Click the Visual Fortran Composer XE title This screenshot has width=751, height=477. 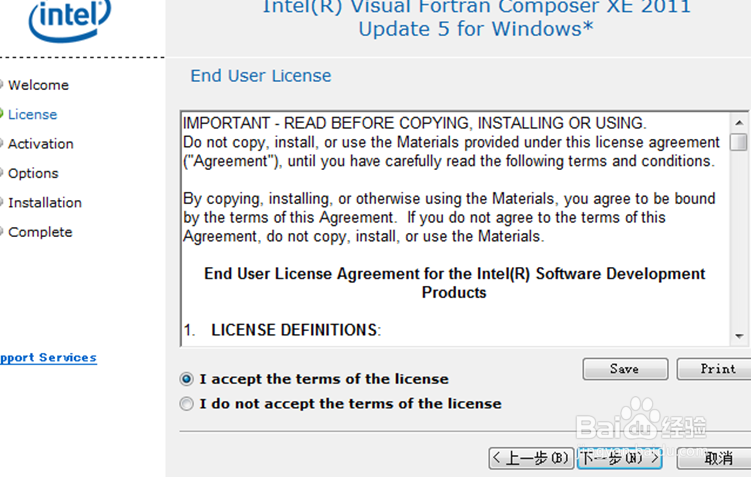pos(476,18)
